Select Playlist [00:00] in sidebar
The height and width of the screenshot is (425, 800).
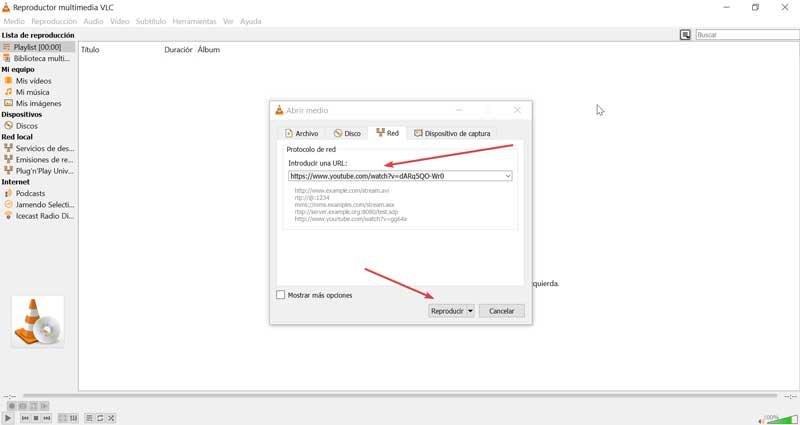click(x=38, y=47)
